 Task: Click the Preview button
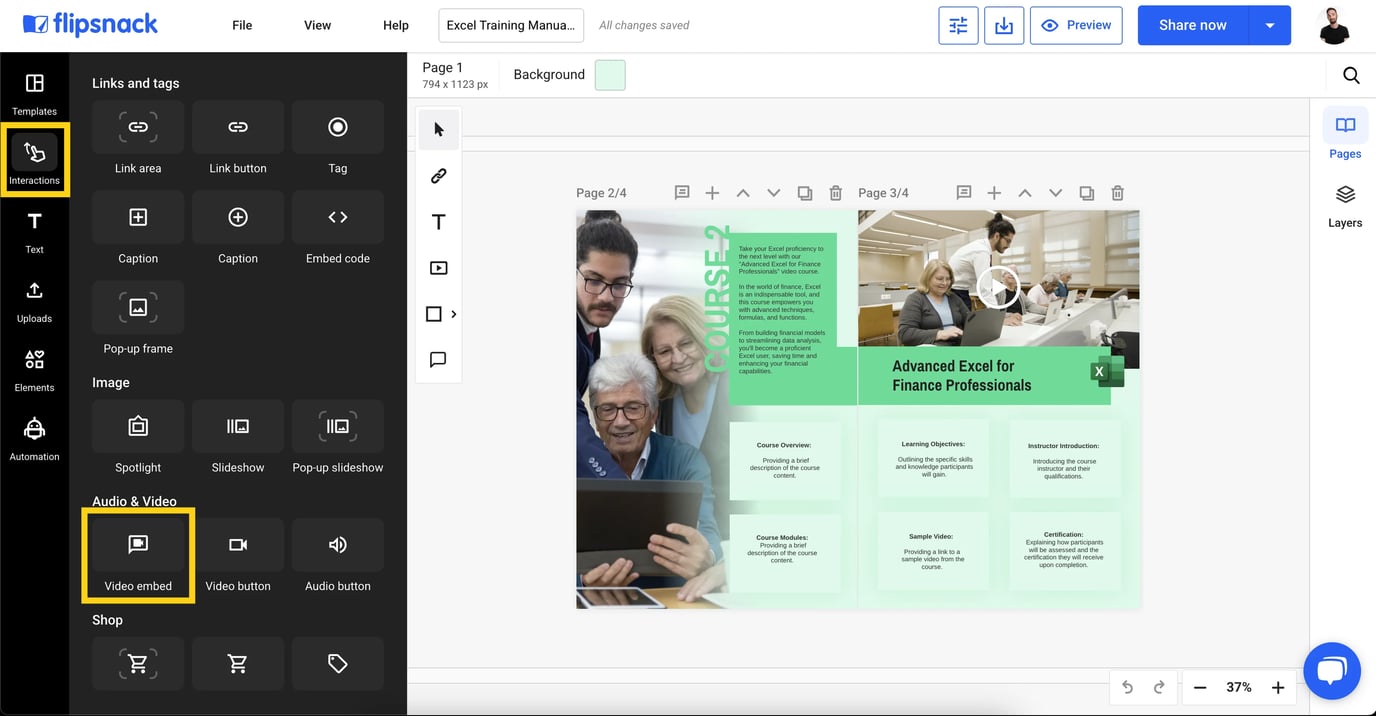pos(1076,25)
